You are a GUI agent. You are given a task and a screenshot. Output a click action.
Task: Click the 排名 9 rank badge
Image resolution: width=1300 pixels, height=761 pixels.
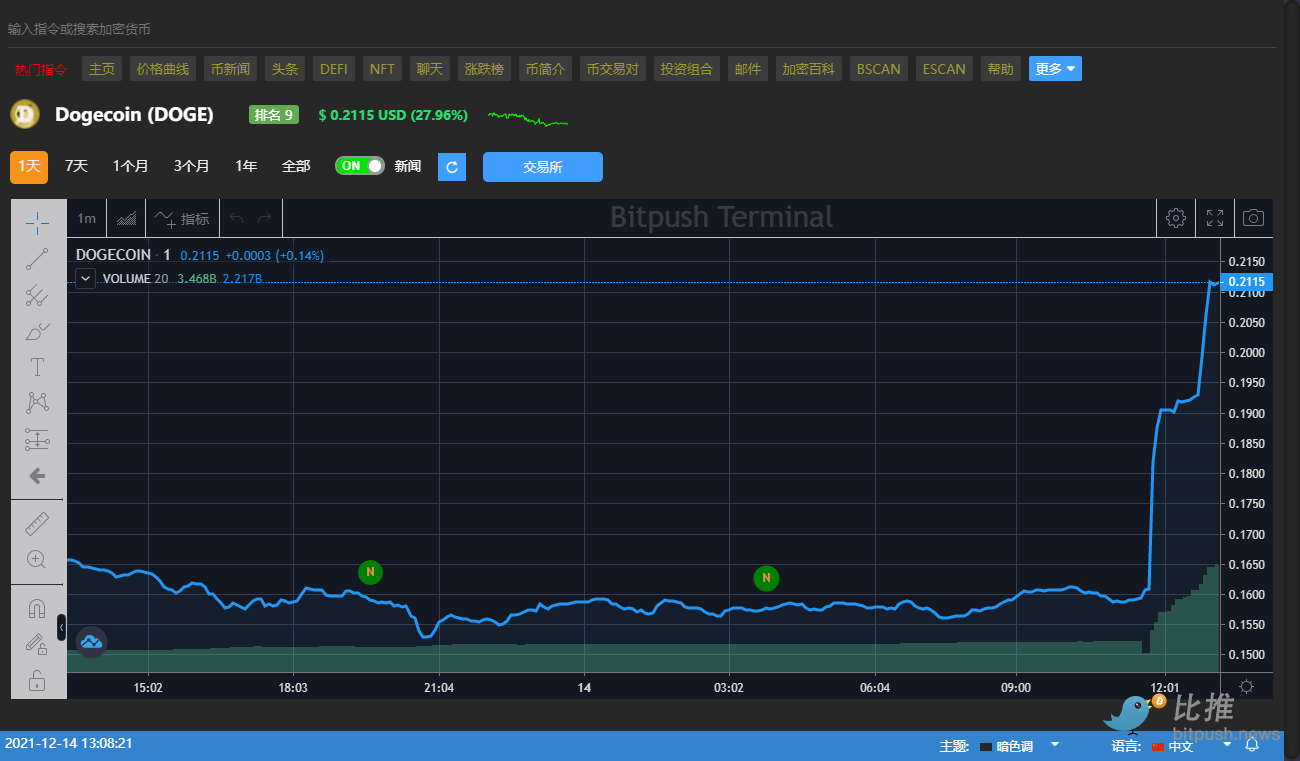[274, 115]
